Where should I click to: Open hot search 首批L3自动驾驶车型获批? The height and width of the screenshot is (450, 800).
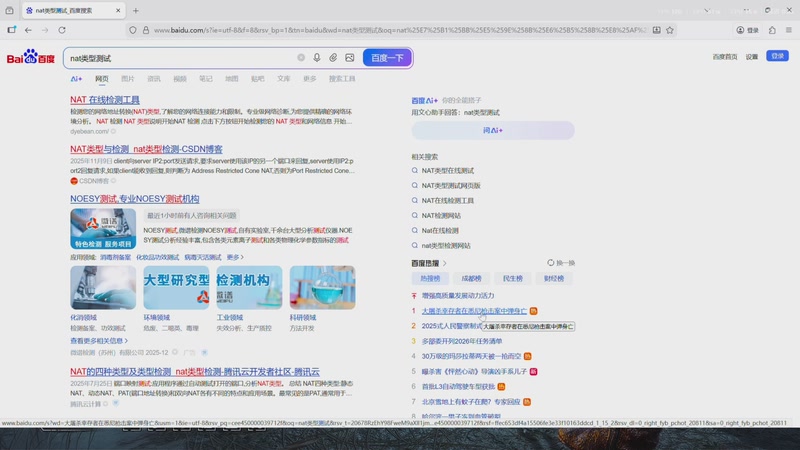coord(458,387)
